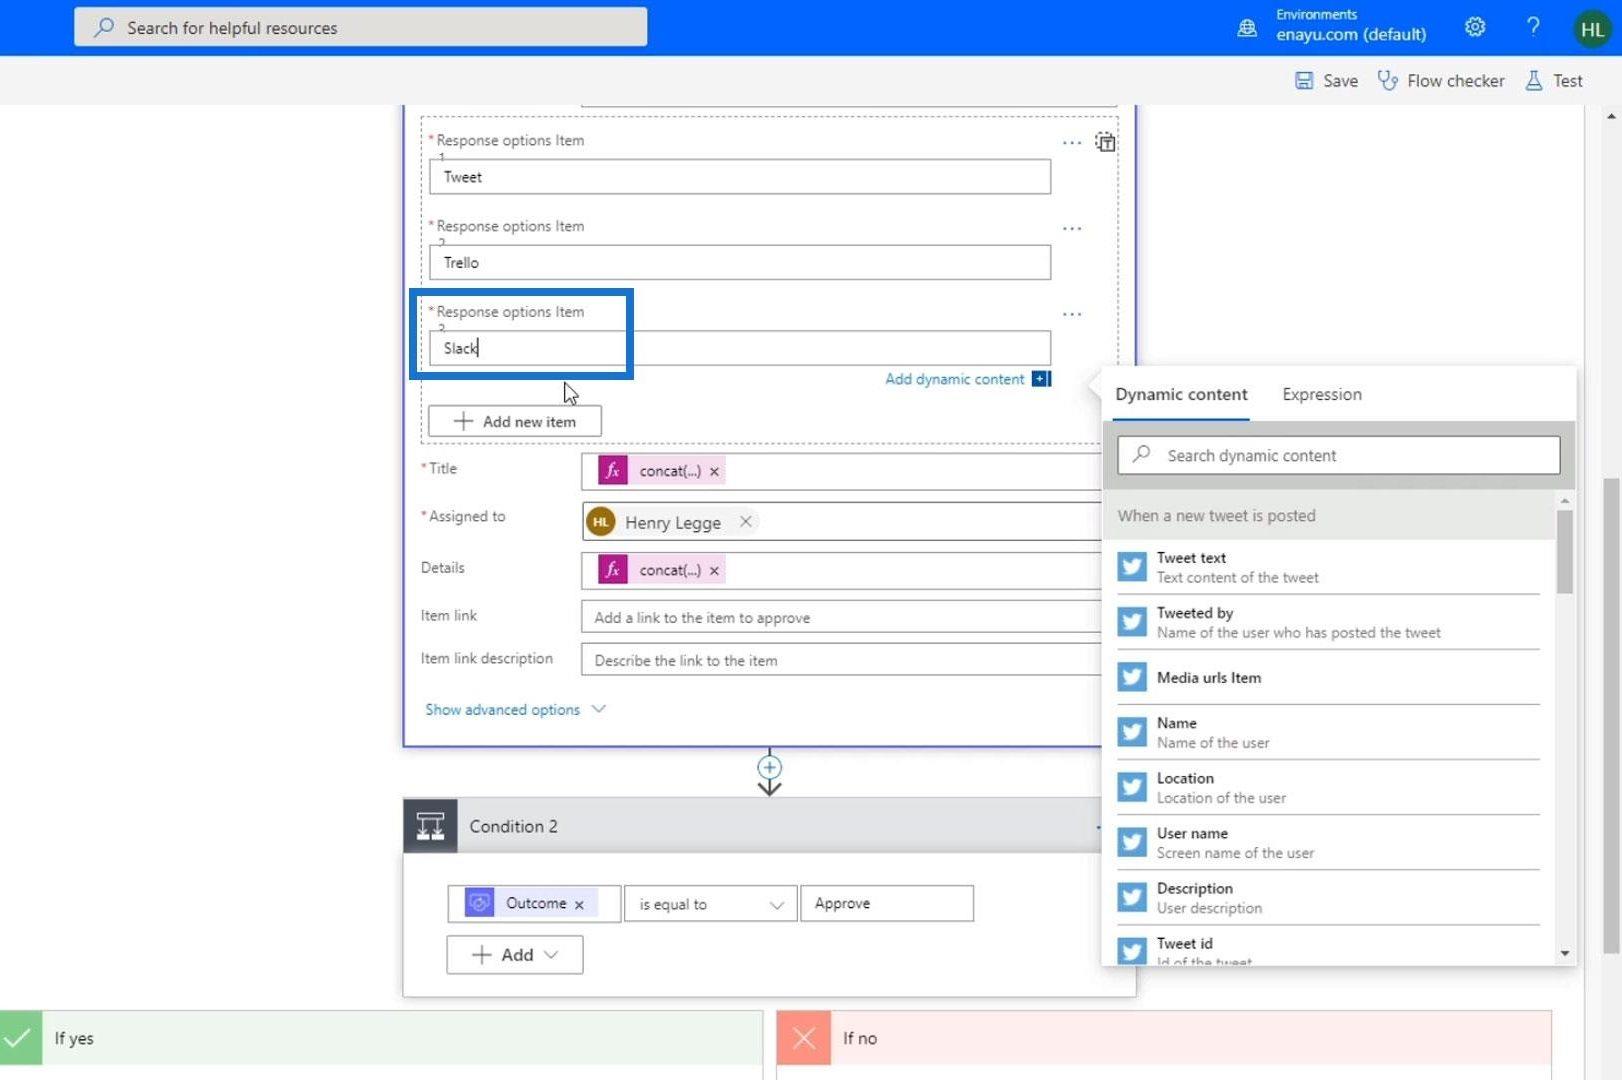Open the Add condition row dropdown
This screenshot has height=1080, width=1622.
point(514,955)
